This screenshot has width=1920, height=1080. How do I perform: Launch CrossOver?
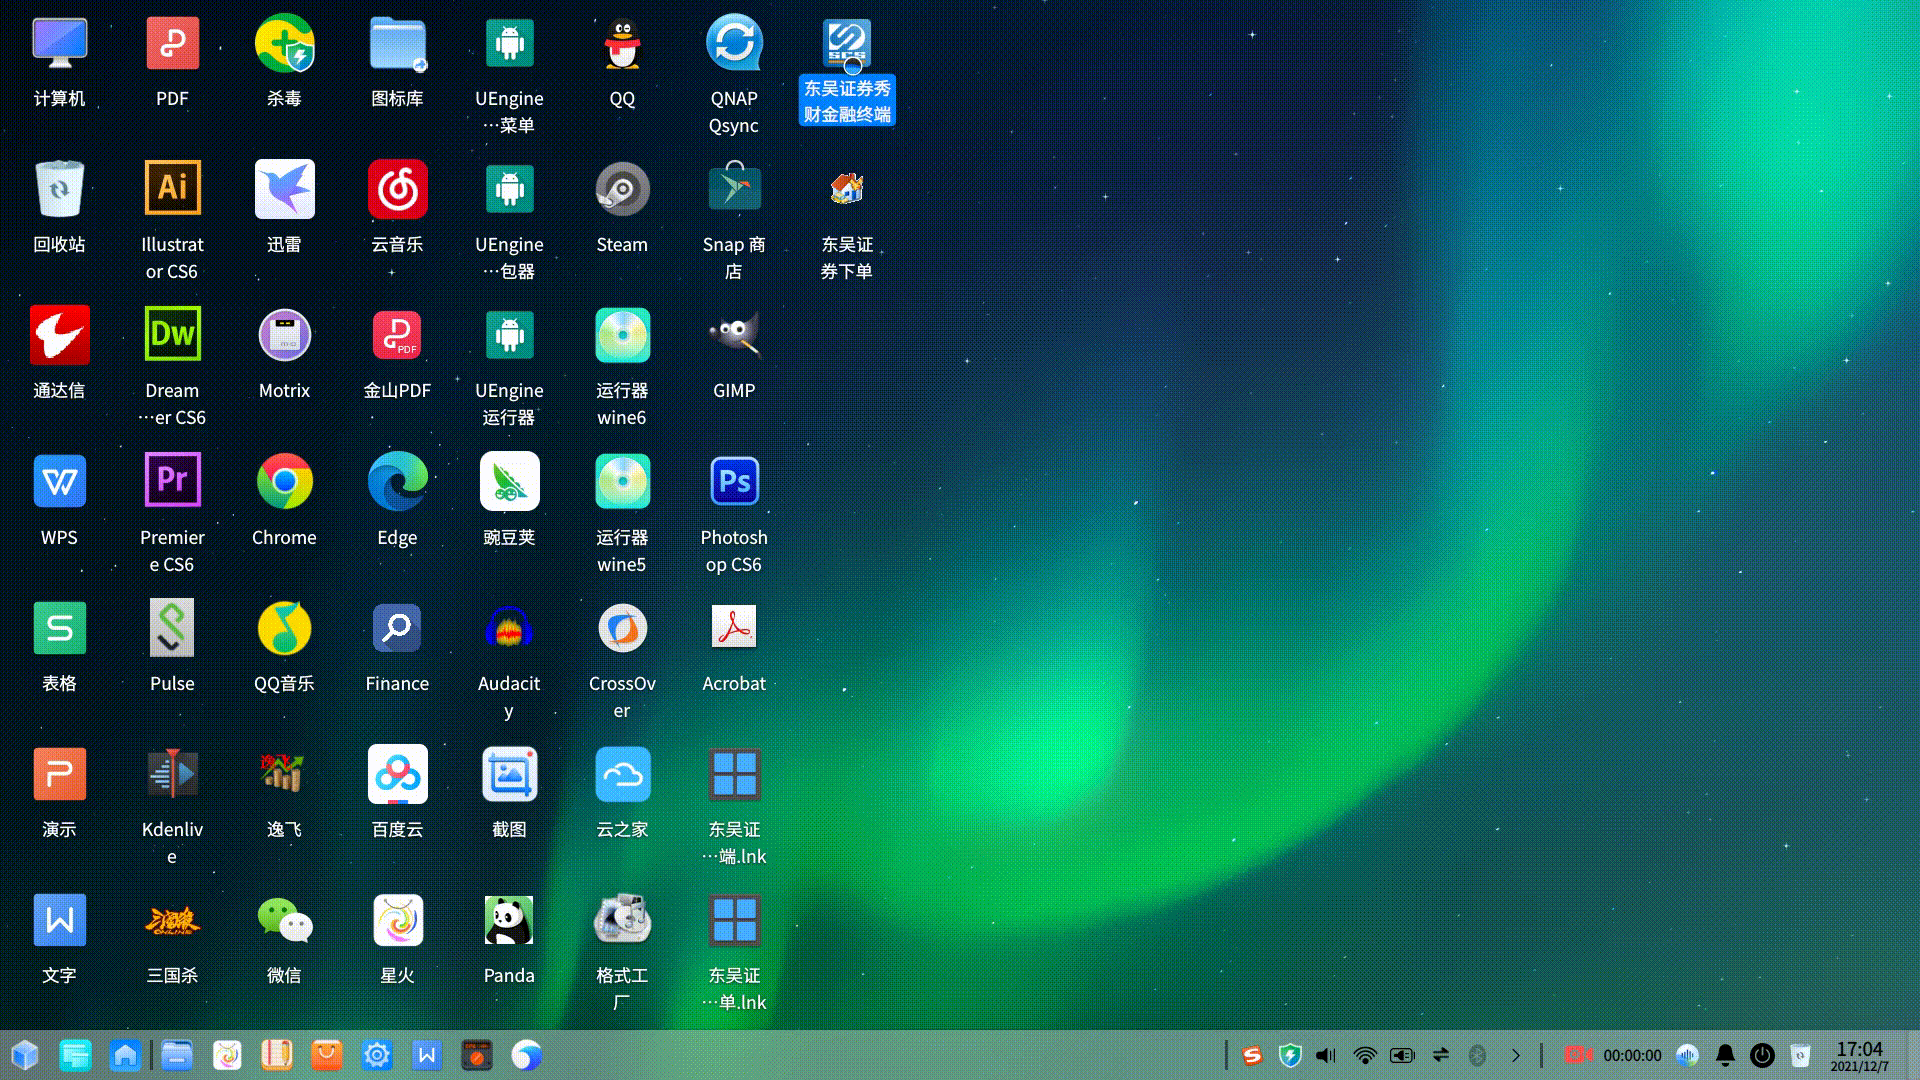(621, 627)
